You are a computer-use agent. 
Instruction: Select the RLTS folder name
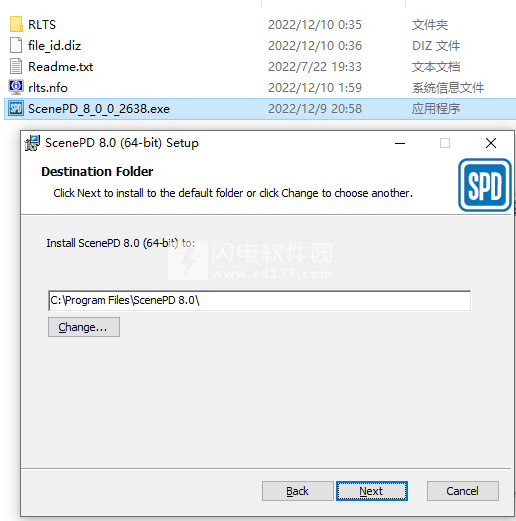pyautogui.click(x=42, y=25)
